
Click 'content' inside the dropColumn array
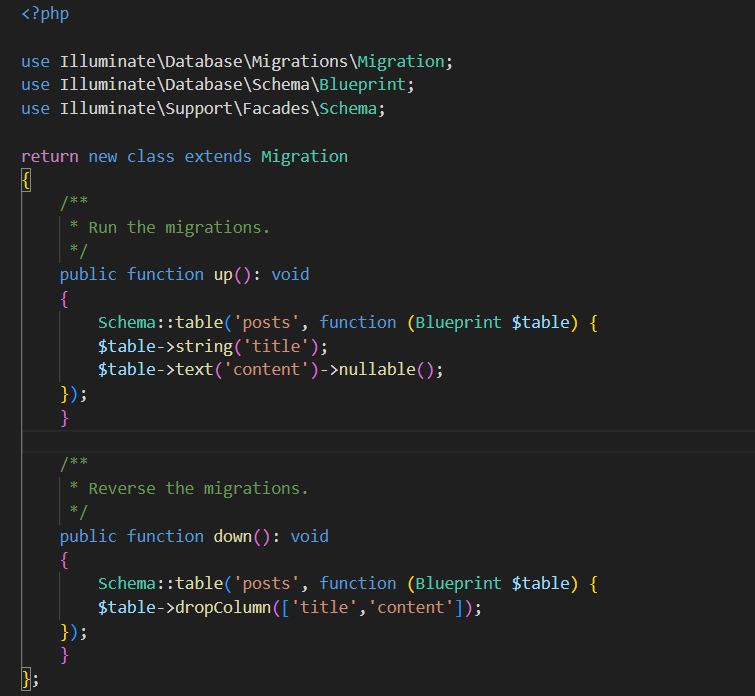pos(410,607)
